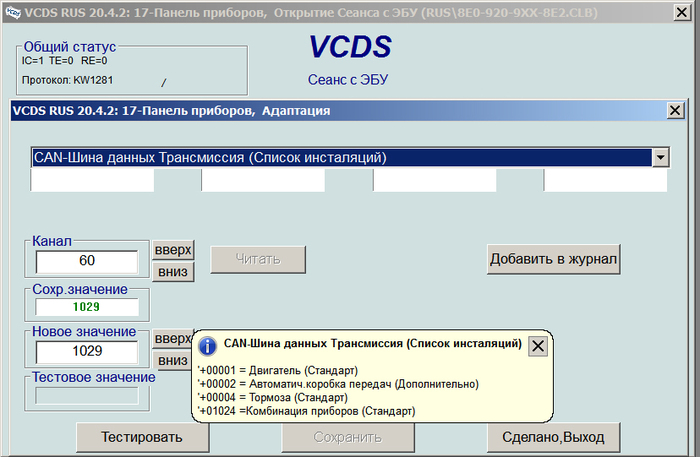The height and width of the screenshot is (457, 700).
Task: Decrease channel with Канал вниз button
Action: (173, 272)
